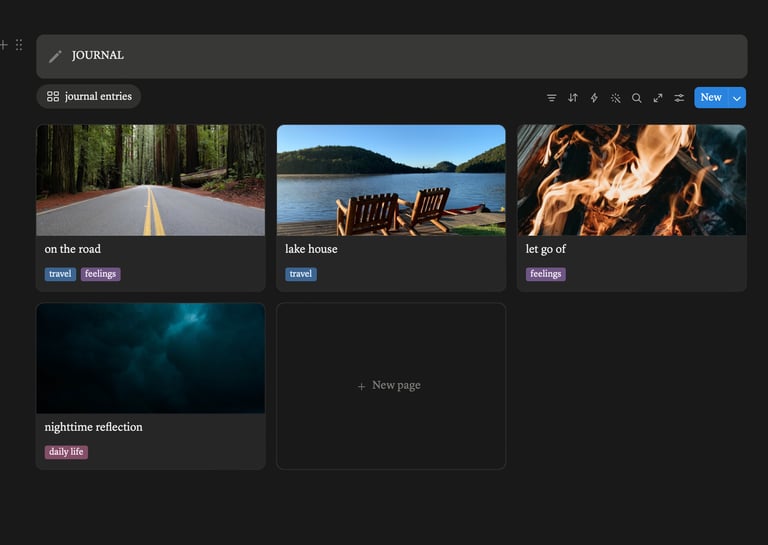This screenshot has height=545, width=768.
Task: Click the filter icon in the database toolbar
Action: click(552, 98)
